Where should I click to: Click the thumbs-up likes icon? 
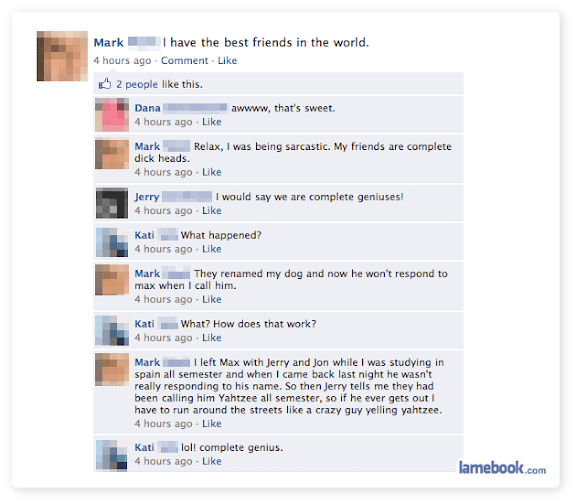point(105,84)
